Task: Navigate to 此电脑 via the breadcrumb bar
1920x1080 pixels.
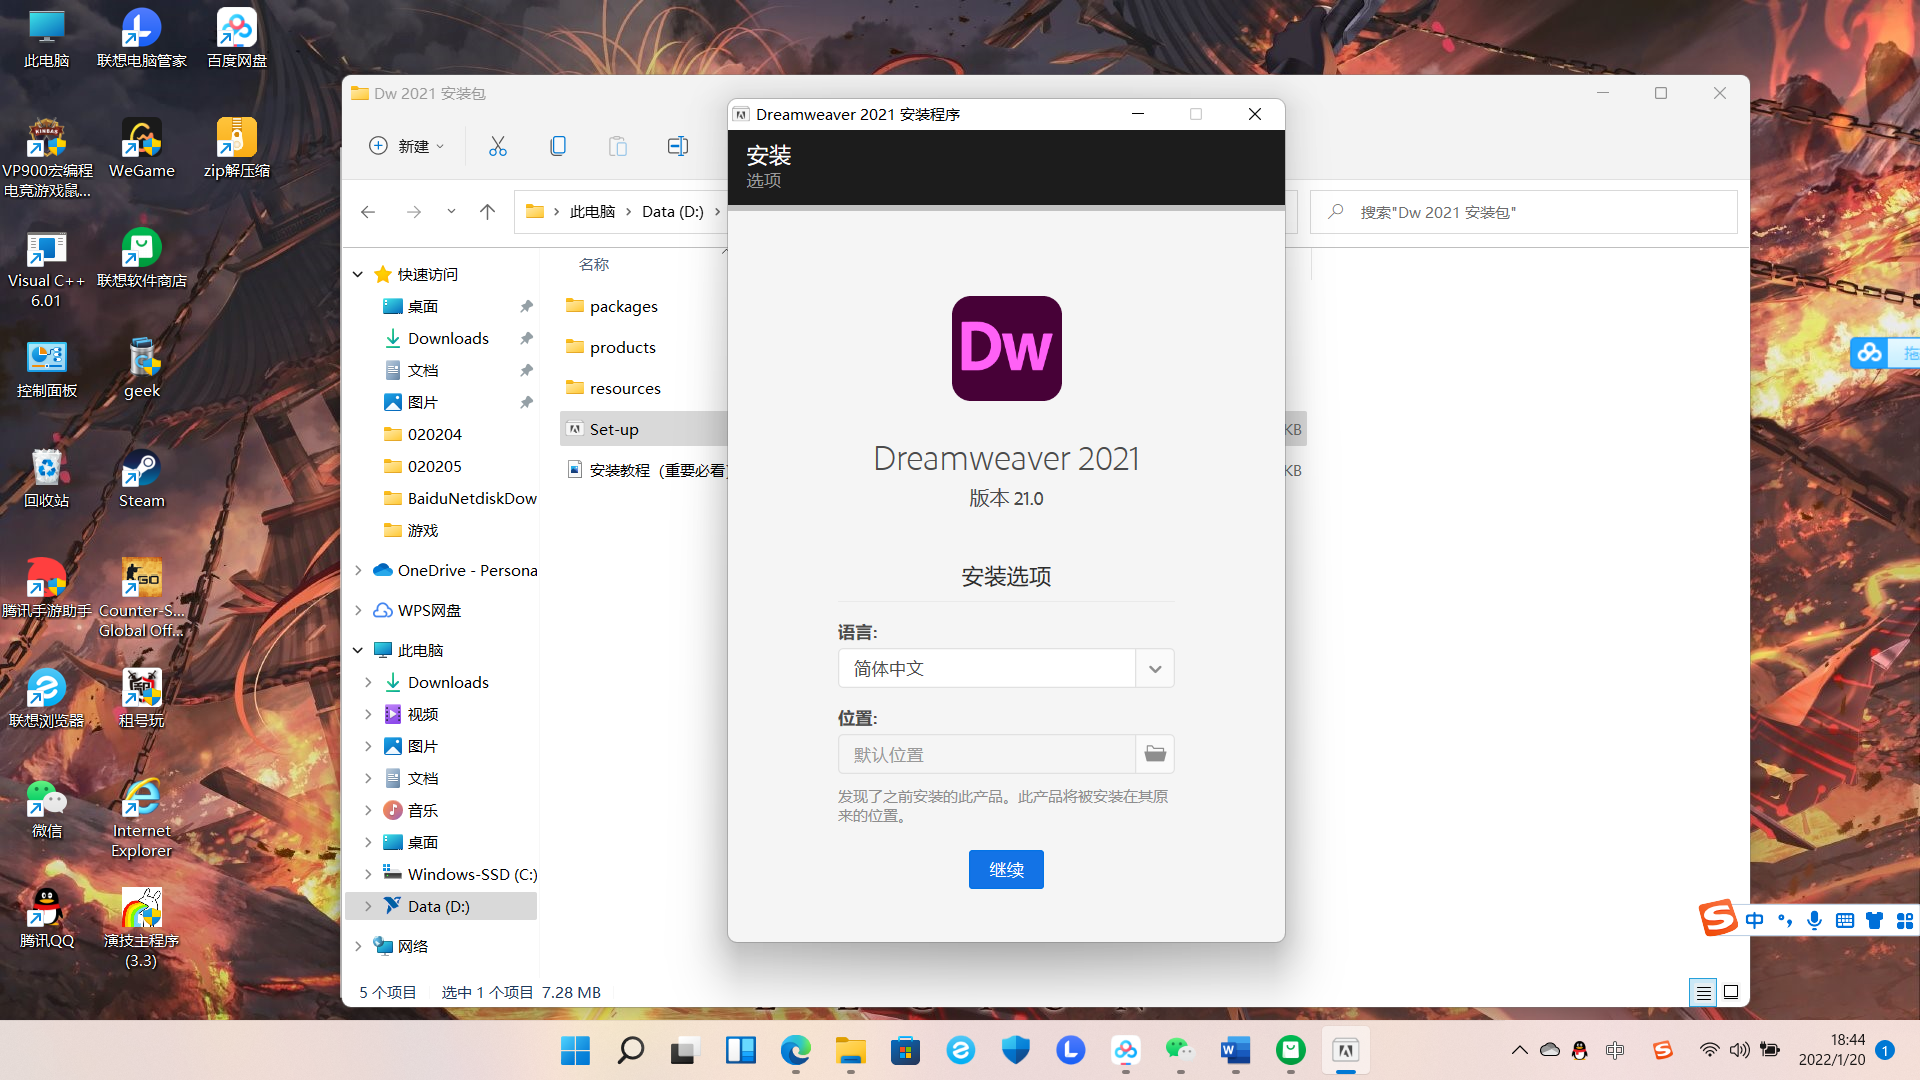Action: pyautogui.click(x=592, y=211)
